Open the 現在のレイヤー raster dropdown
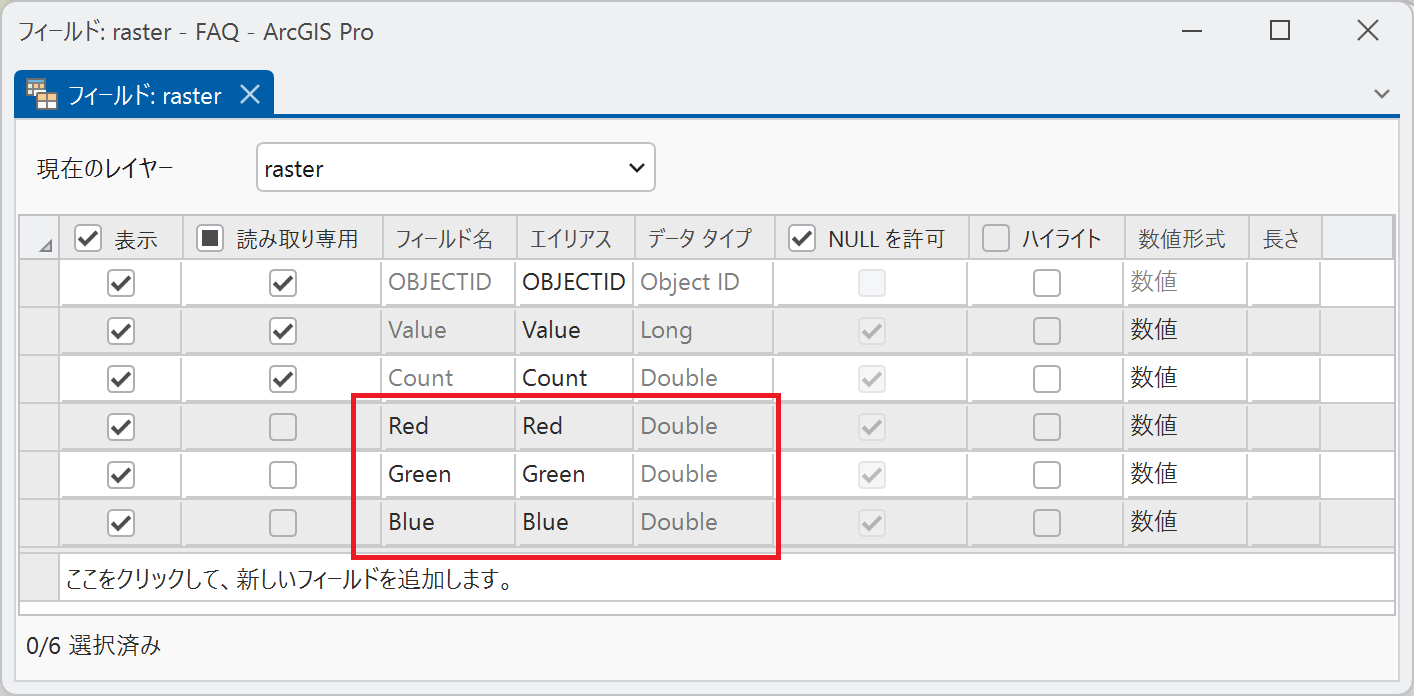 tap(455, 168)
